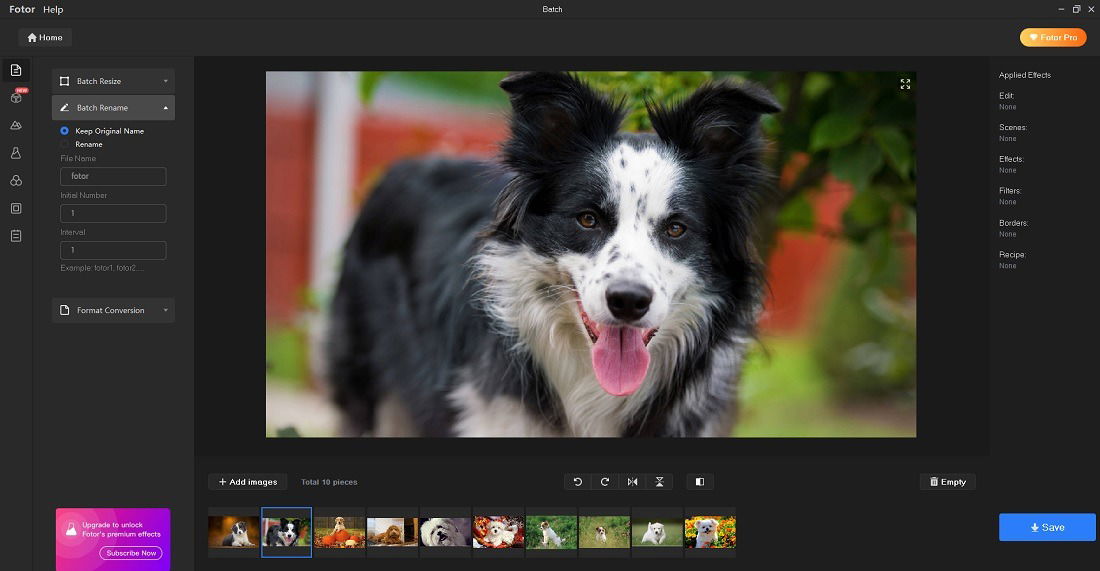Click the blue Save button
The height and width of the screenshot is (571, 1100).
click(x=1047, y=528)
